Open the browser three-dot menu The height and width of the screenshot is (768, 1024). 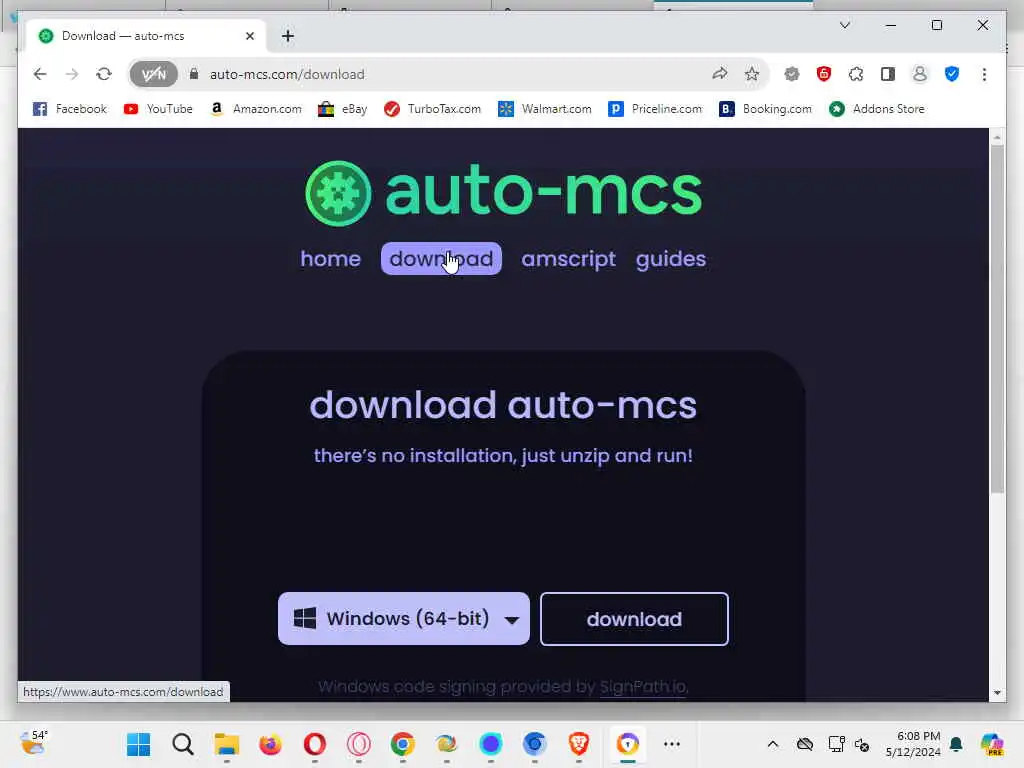tap(984, 74)
